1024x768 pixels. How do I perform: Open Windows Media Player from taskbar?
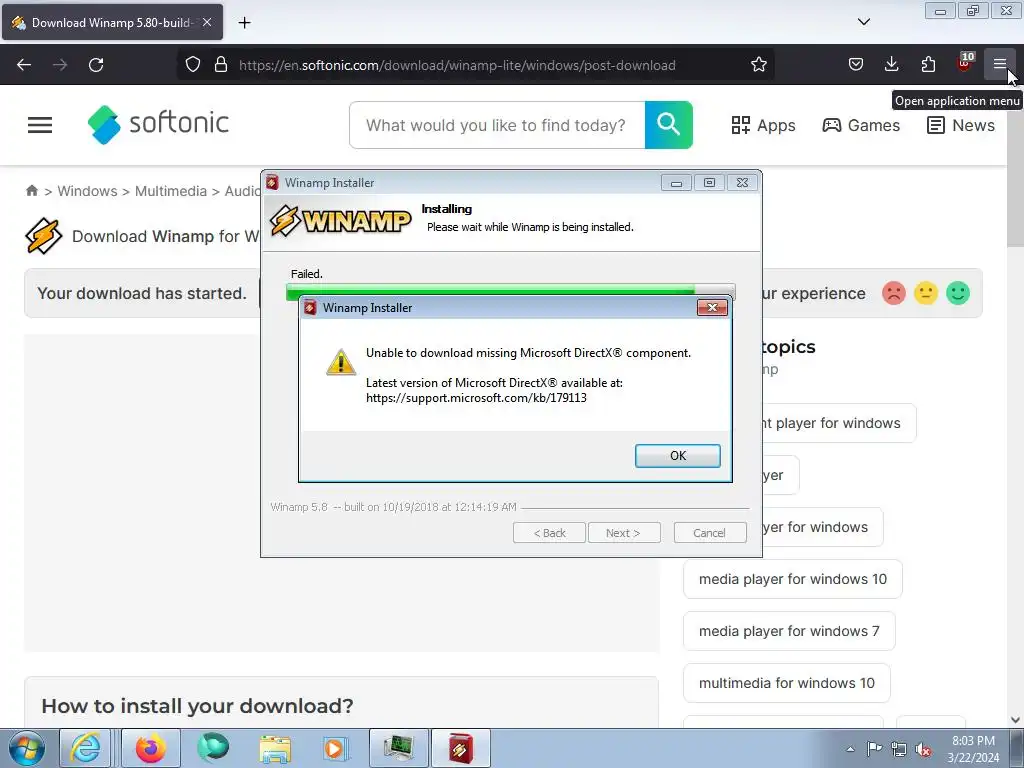tap(334, 748)
